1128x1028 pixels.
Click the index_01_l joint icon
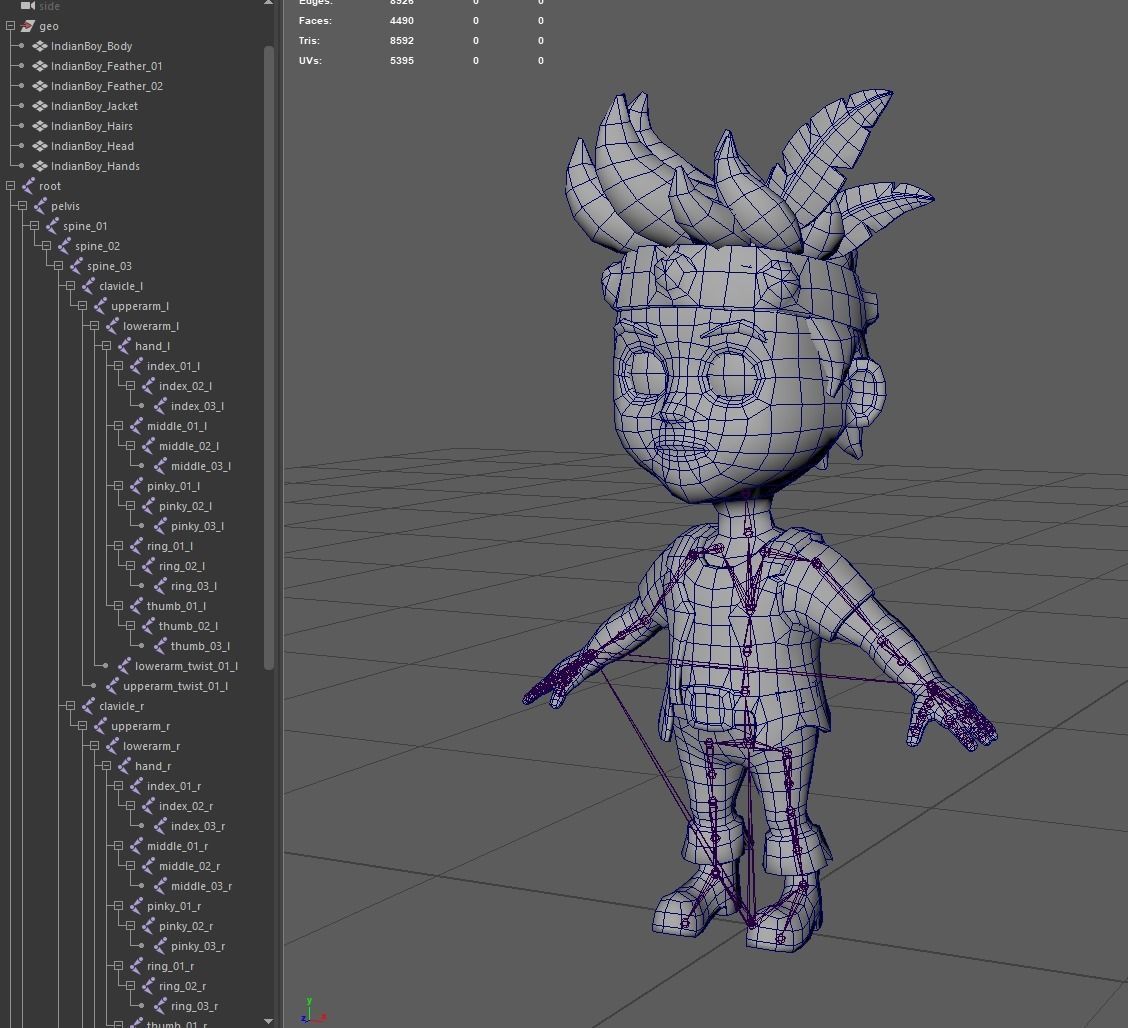136,366
